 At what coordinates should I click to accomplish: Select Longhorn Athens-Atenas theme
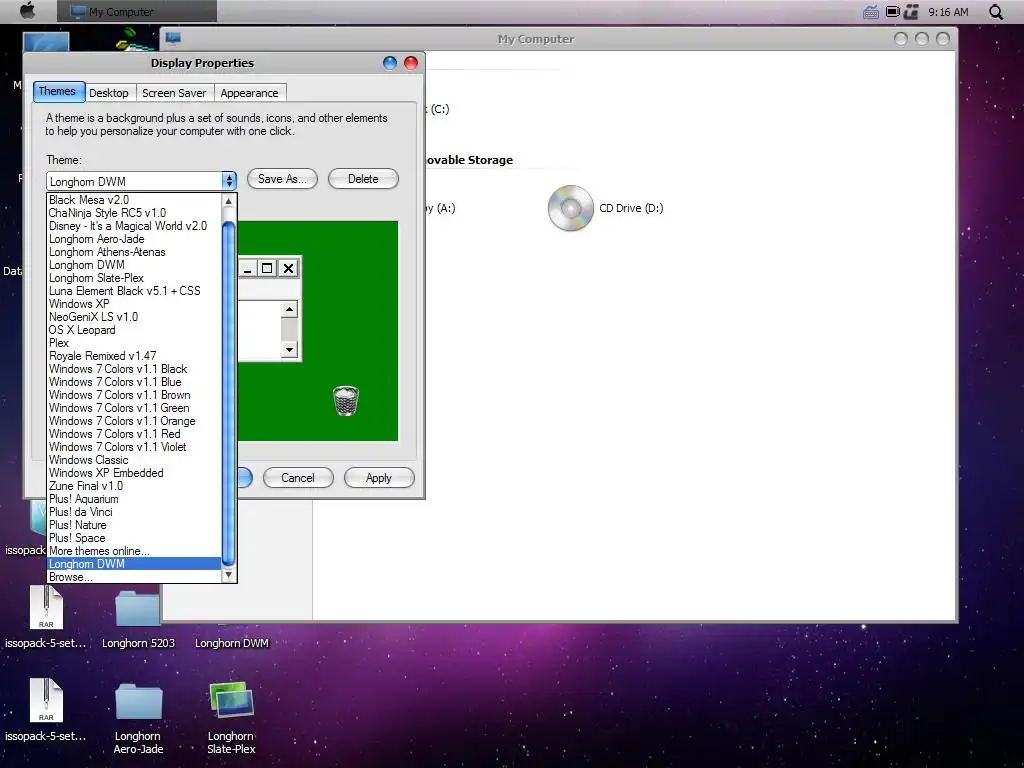(135, 252)
